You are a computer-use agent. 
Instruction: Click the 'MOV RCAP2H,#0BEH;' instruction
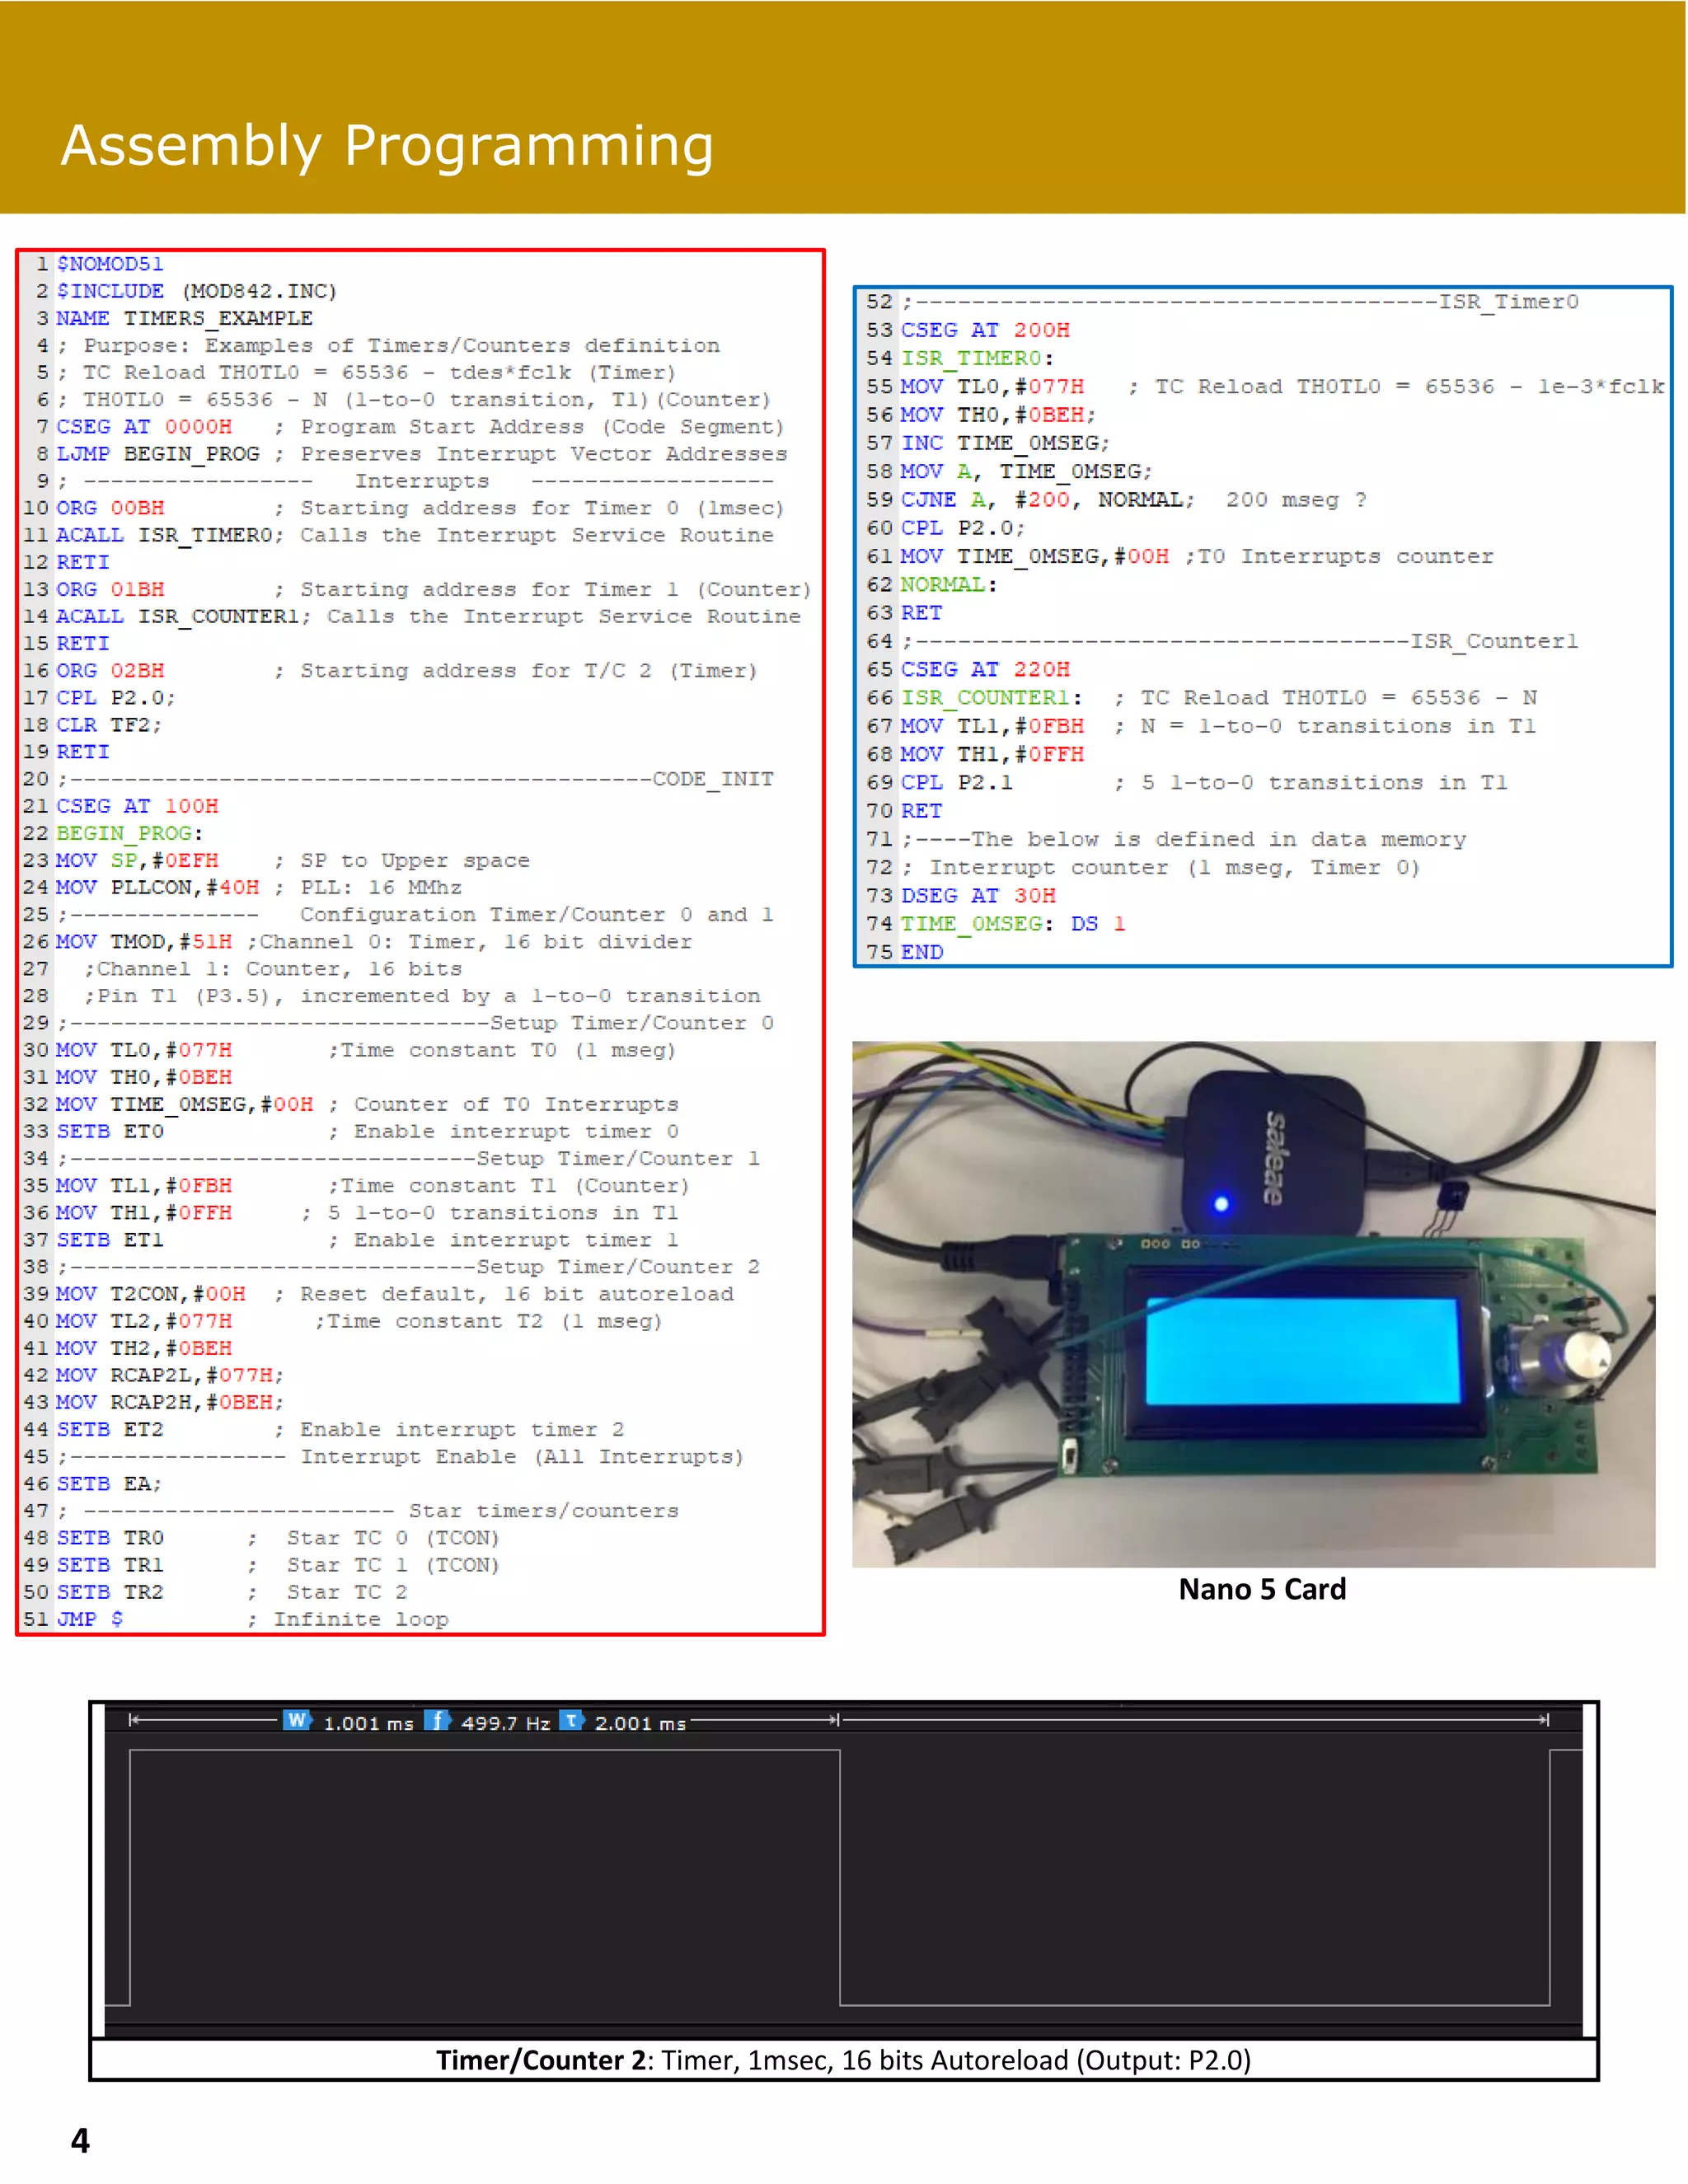coord(170,1402)
